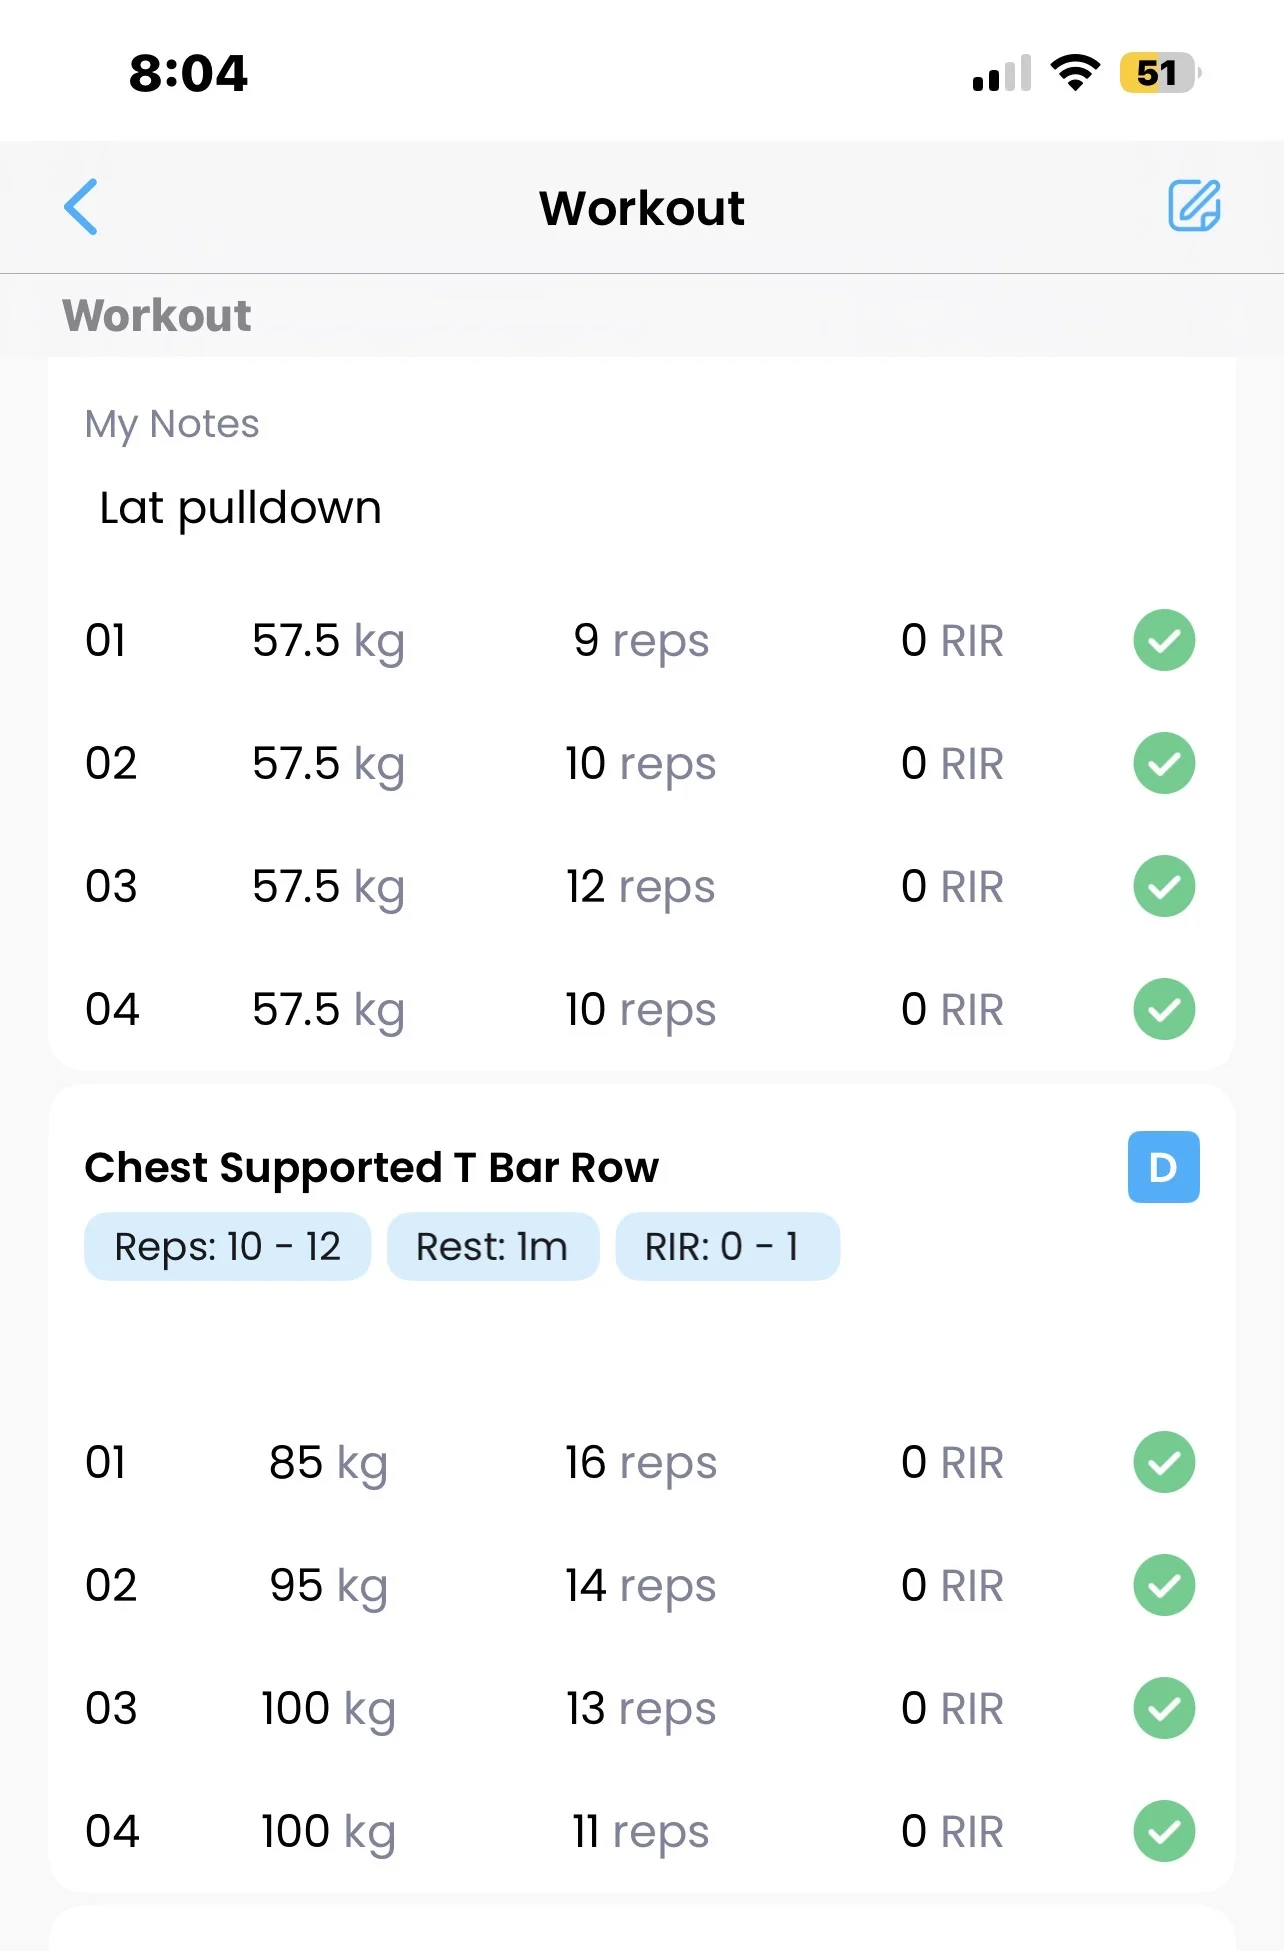Screen dimensions: 1284x1951
Task: Uncheck Lat pulldown set 04 completion
Action: [x=1164, y=1009]
